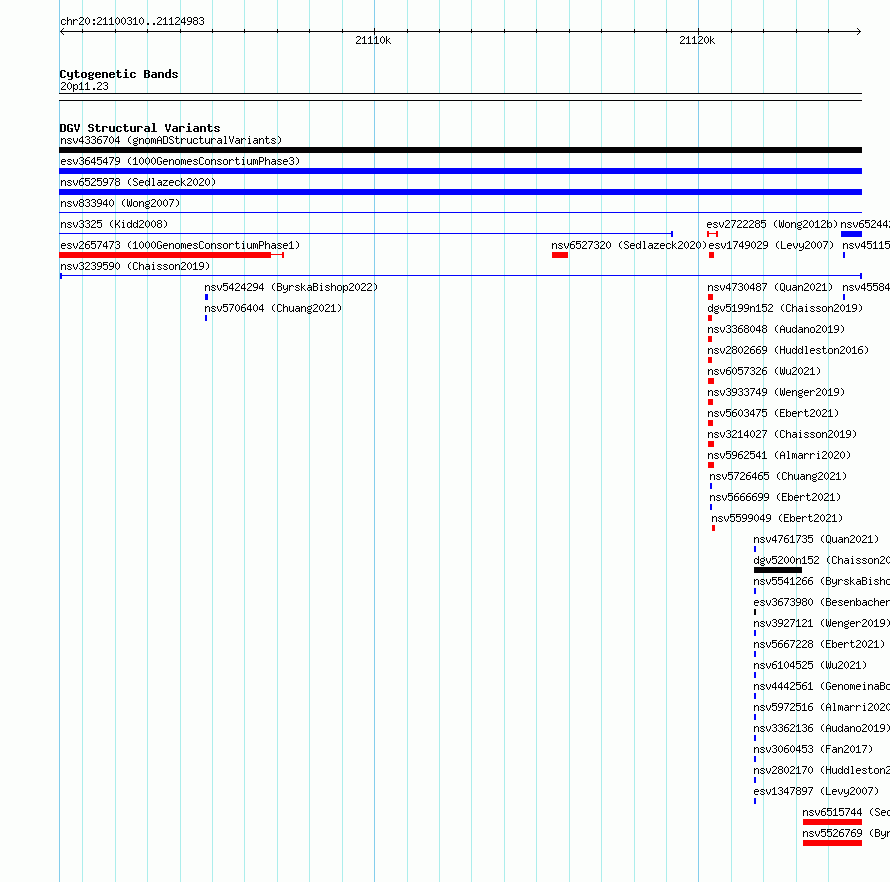Image resolution: width=890 pixels, height=882 pixels.
Task: Click nsv3368048 (Audano2019) label
Action: (x=776, y=329)
